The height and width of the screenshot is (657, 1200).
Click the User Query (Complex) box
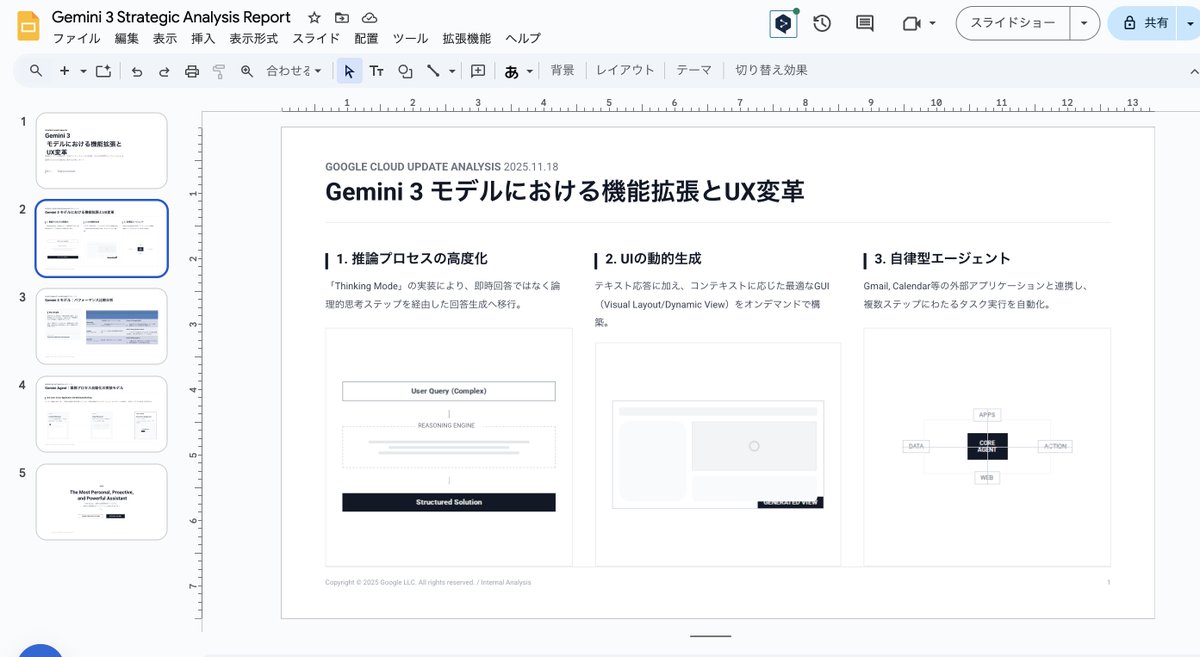pyautogui.click(x=448, y=391)
